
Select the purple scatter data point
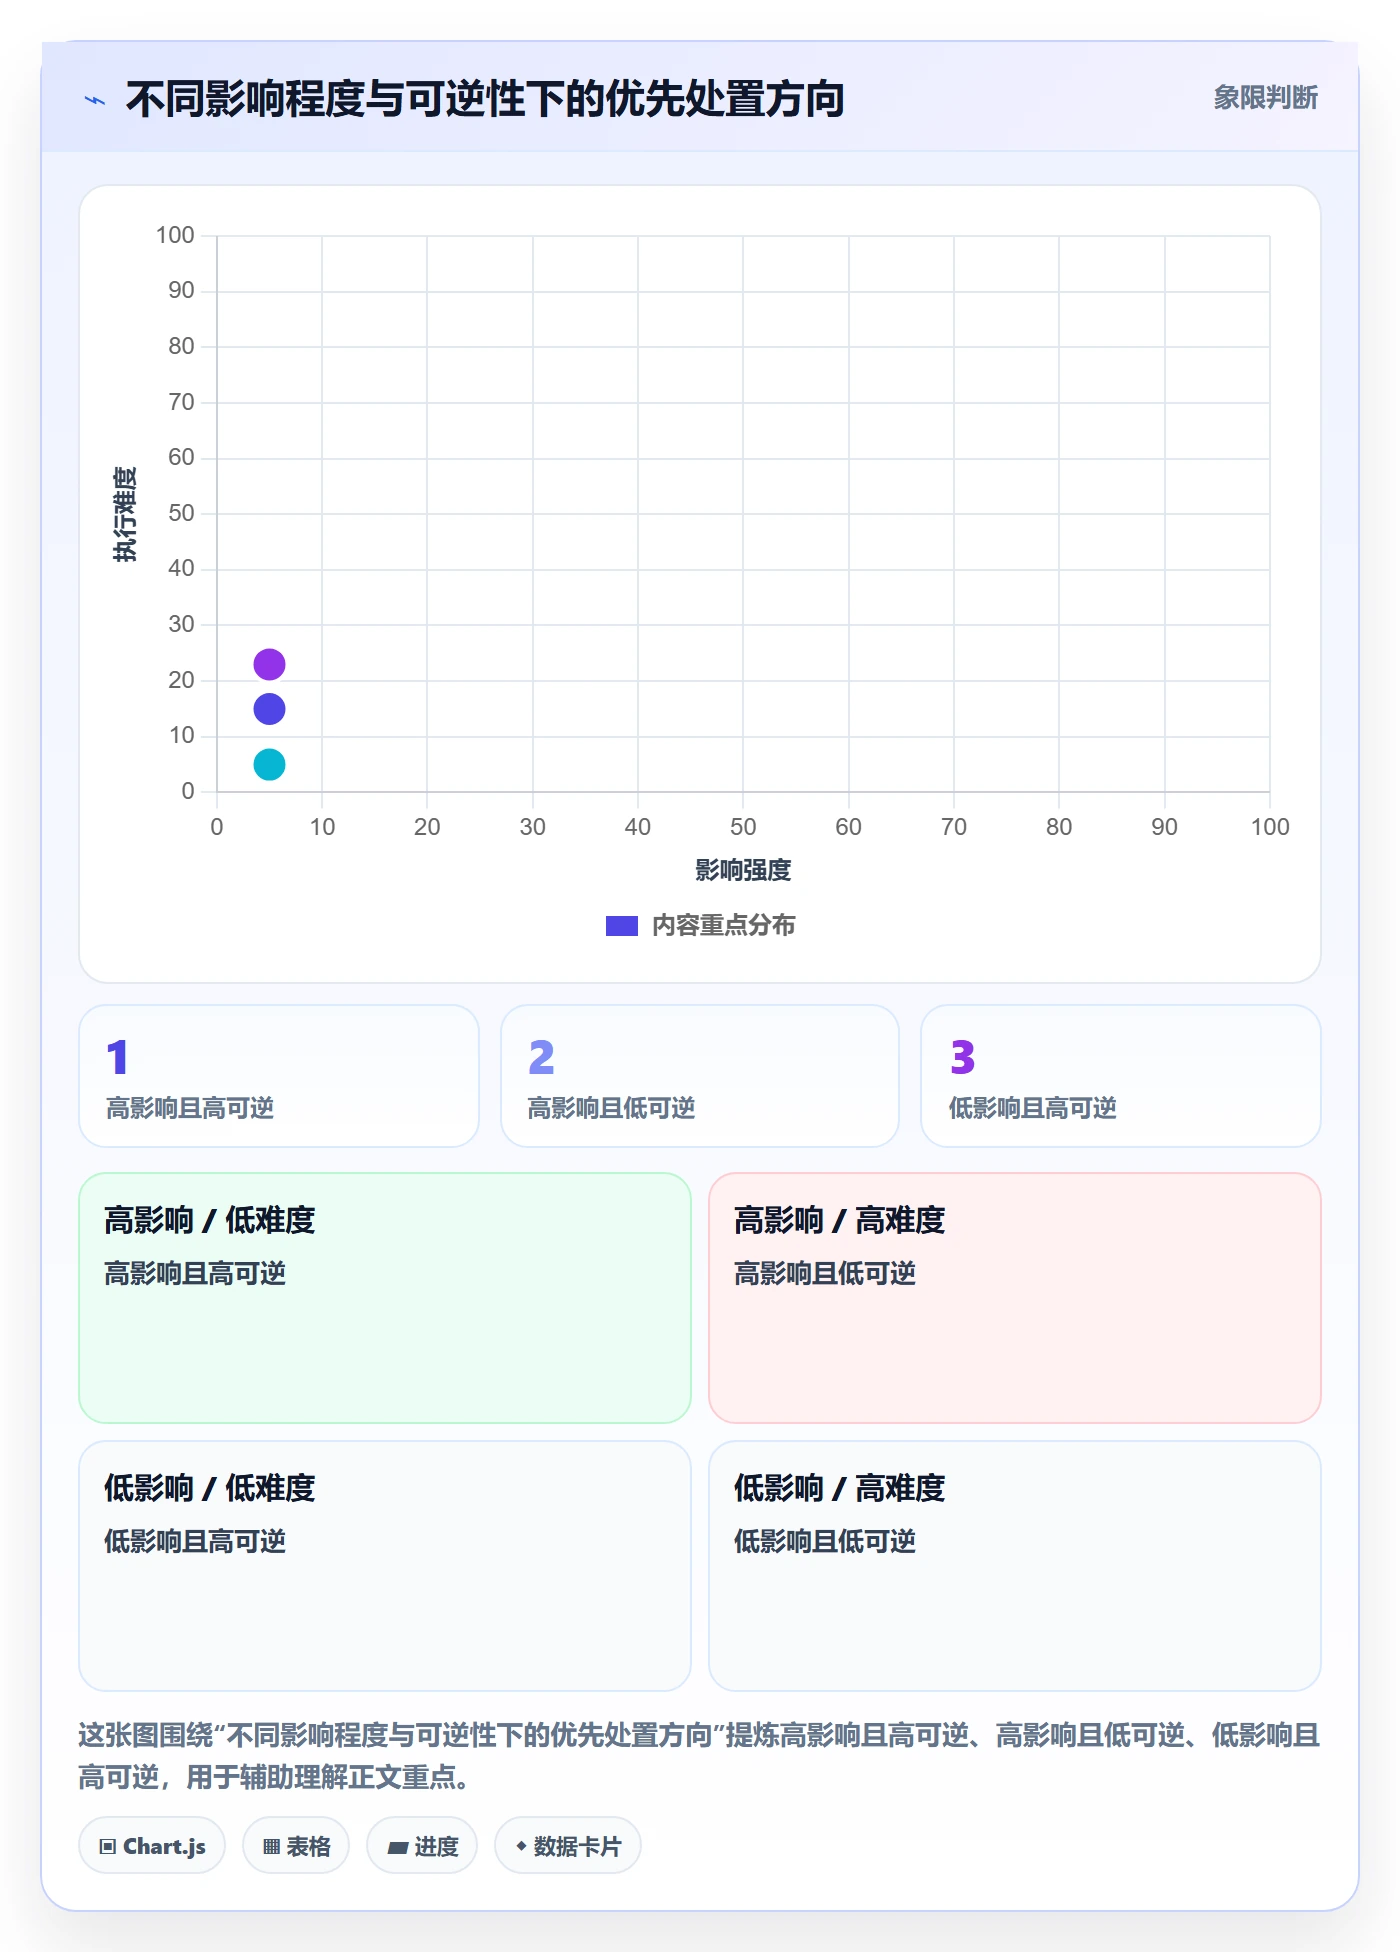click(269, 664)
